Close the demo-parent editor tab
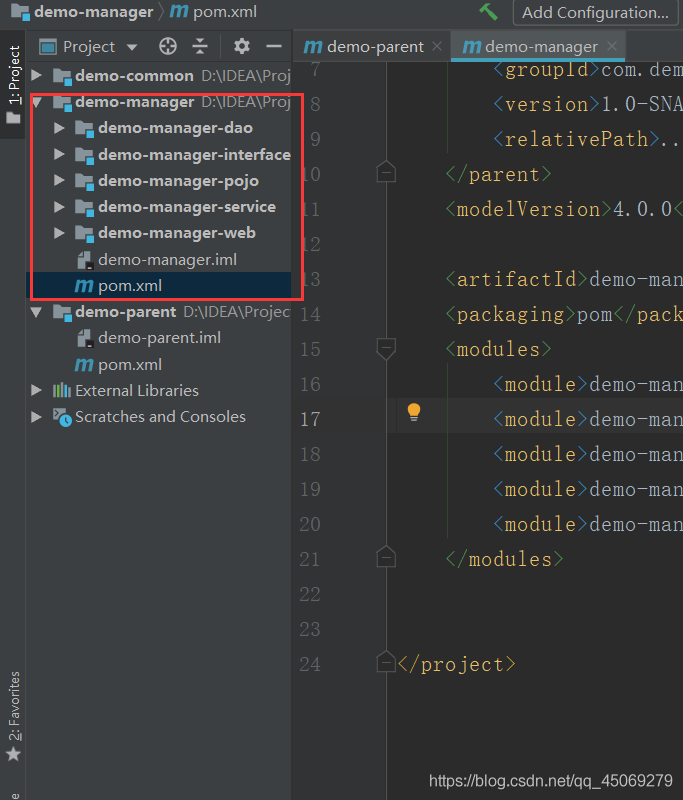The height and width of the screenshot is (800, 683). click(x=437, y=46)
